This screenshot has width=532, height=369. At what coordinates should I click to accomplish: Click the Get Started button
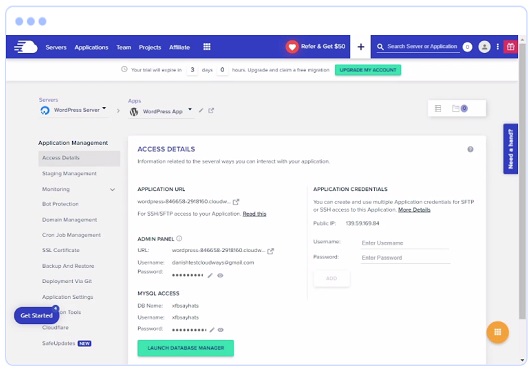[36, 315]
